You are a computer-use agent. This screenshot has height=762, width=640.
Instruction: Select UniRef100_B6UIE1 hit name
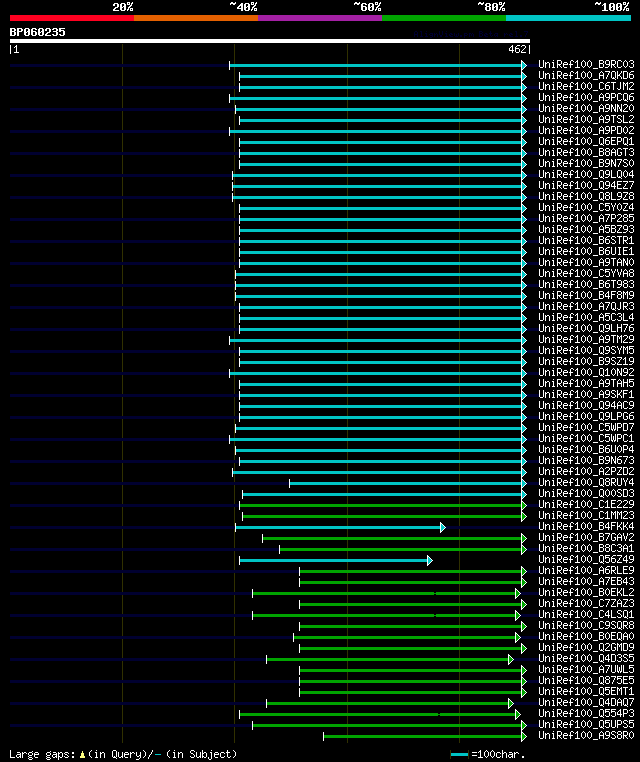[586, 251]
